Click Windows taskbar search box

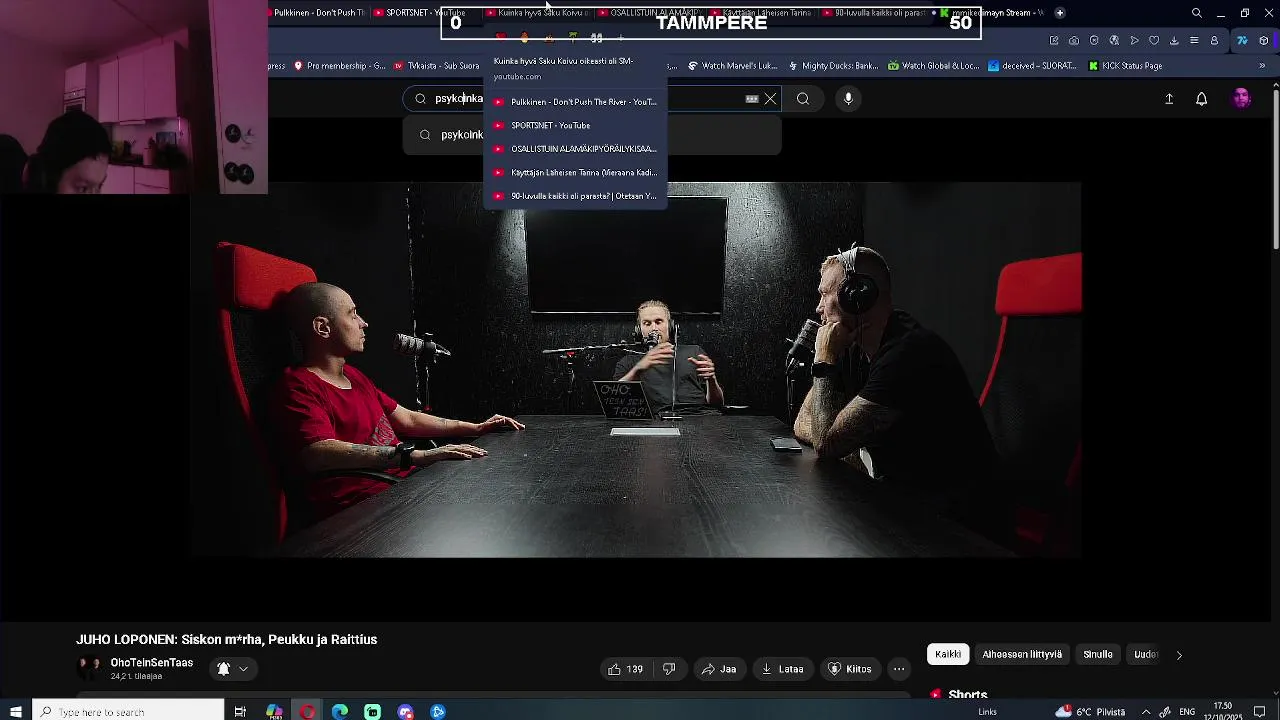tap(128, 712)
